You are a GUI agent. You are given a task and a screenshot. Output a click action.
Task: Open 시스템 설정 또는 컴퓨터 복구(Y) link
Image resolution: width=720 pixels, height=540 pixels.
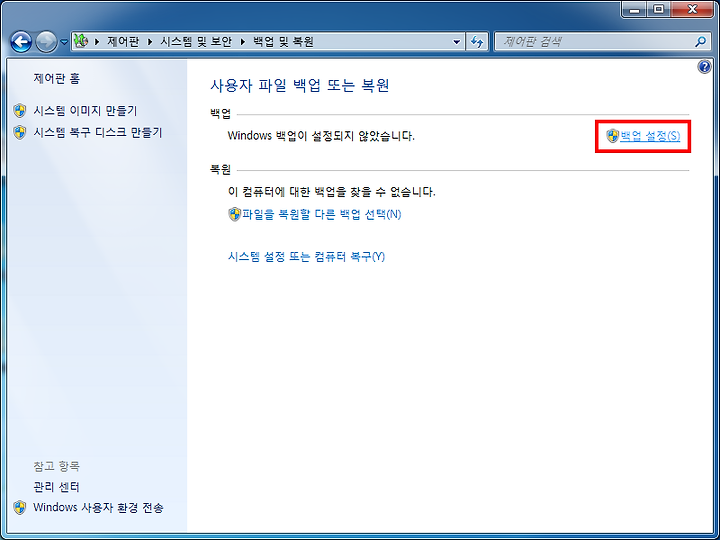306,256
